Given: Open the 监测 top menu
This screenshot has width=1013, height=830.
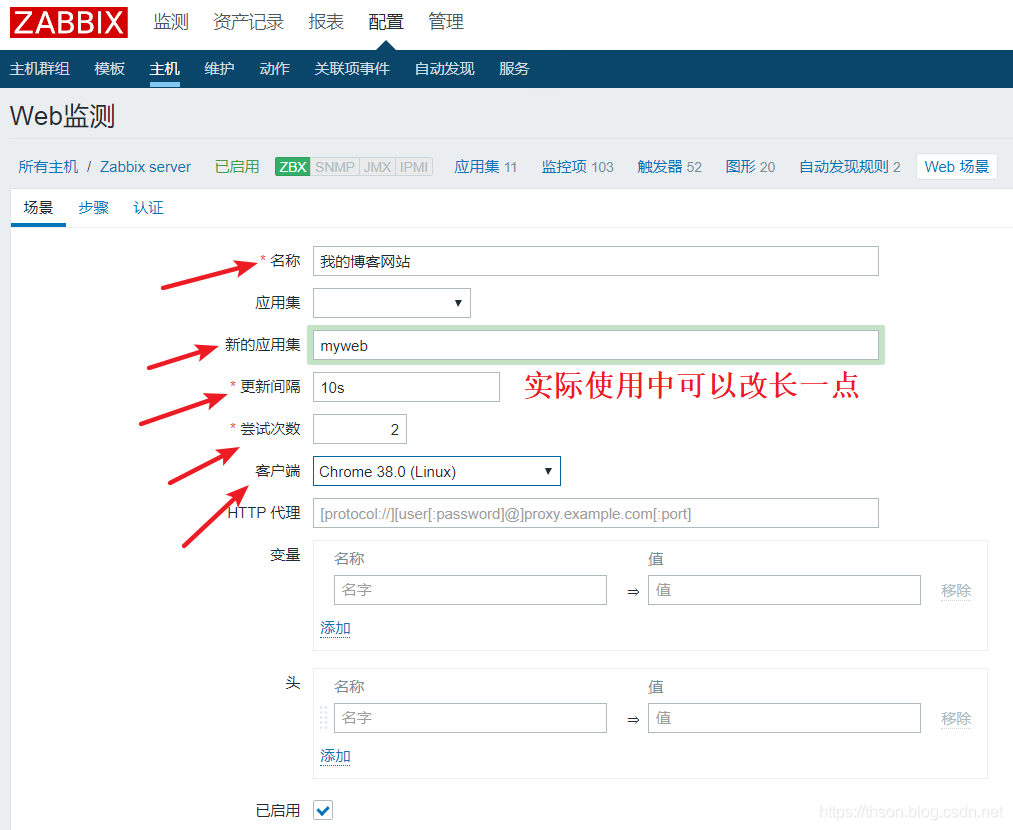Looking at the screenshot, I should [x=171, y=22].
